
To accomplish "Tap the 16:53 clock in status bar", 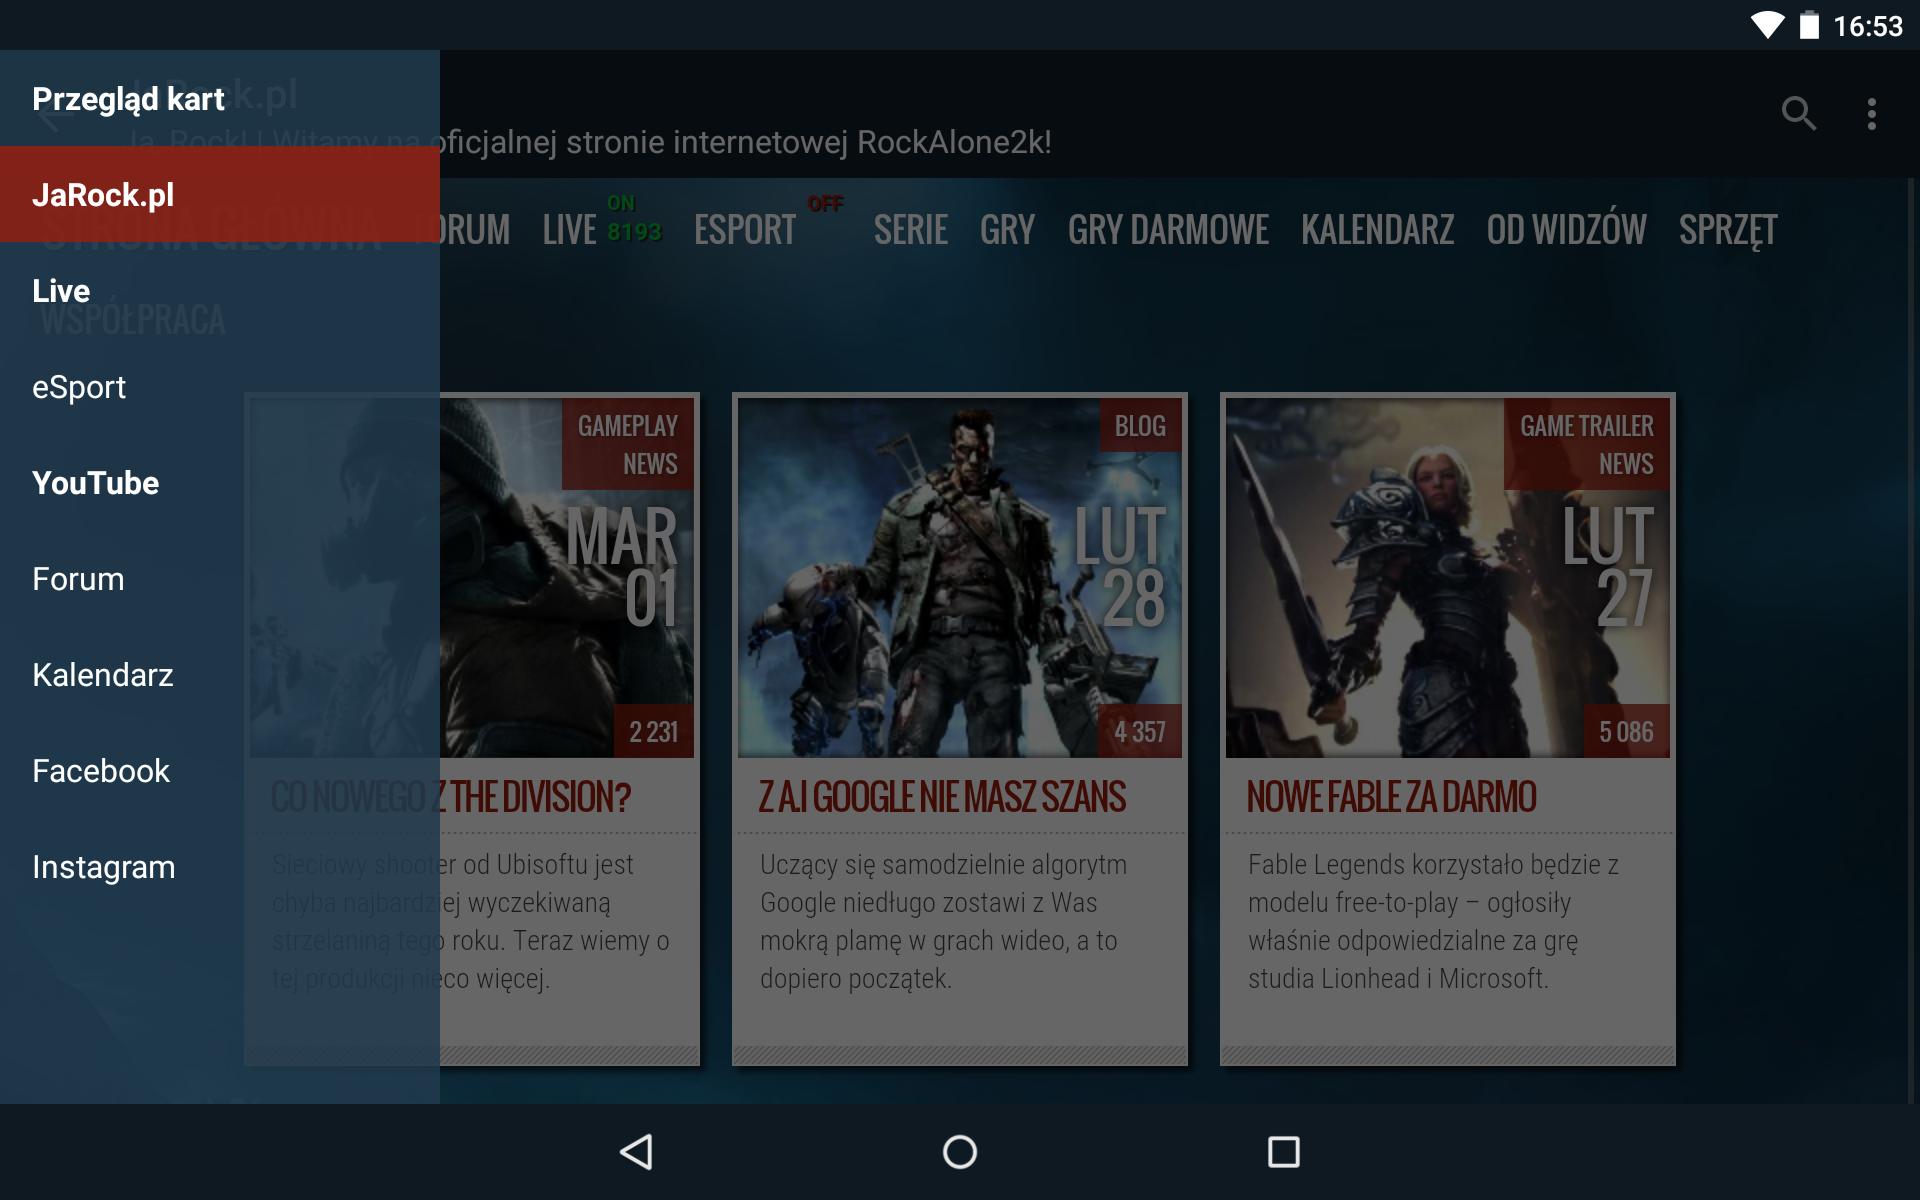I will 1867,26.
